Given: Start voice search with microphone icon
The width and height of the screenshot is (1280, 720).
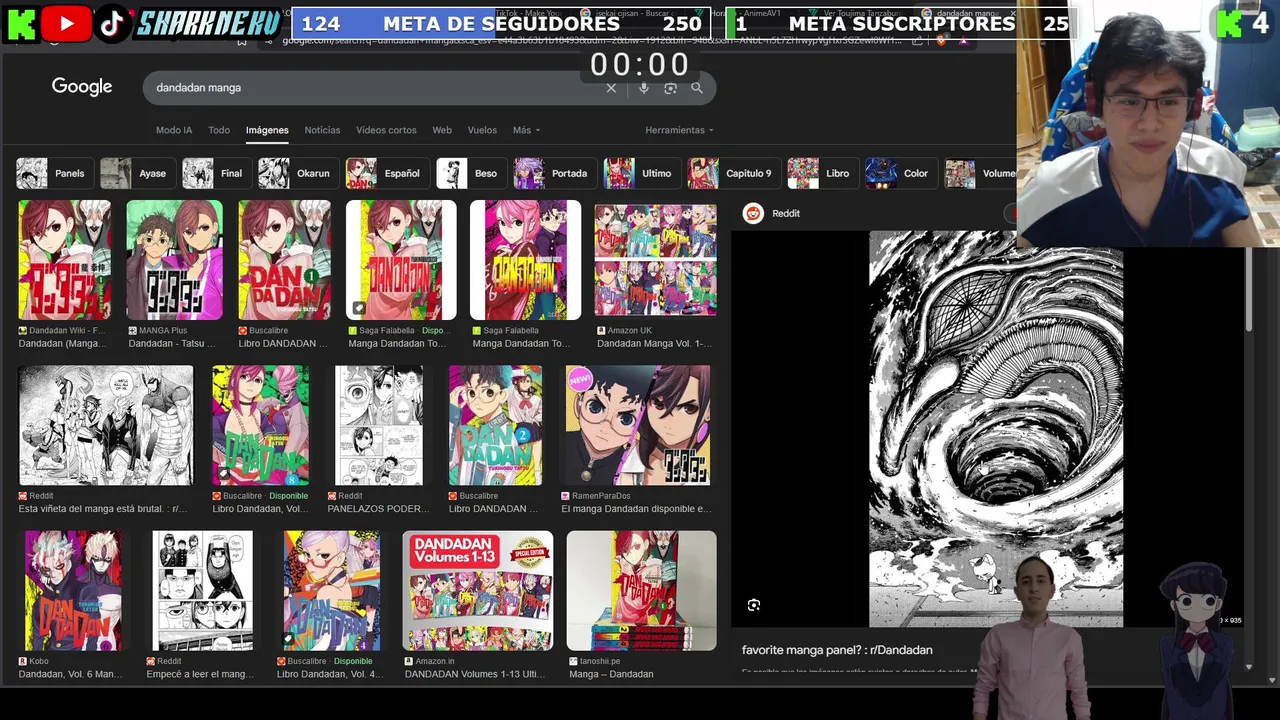Looking at the screenshot, I should [x=643, y=88].
